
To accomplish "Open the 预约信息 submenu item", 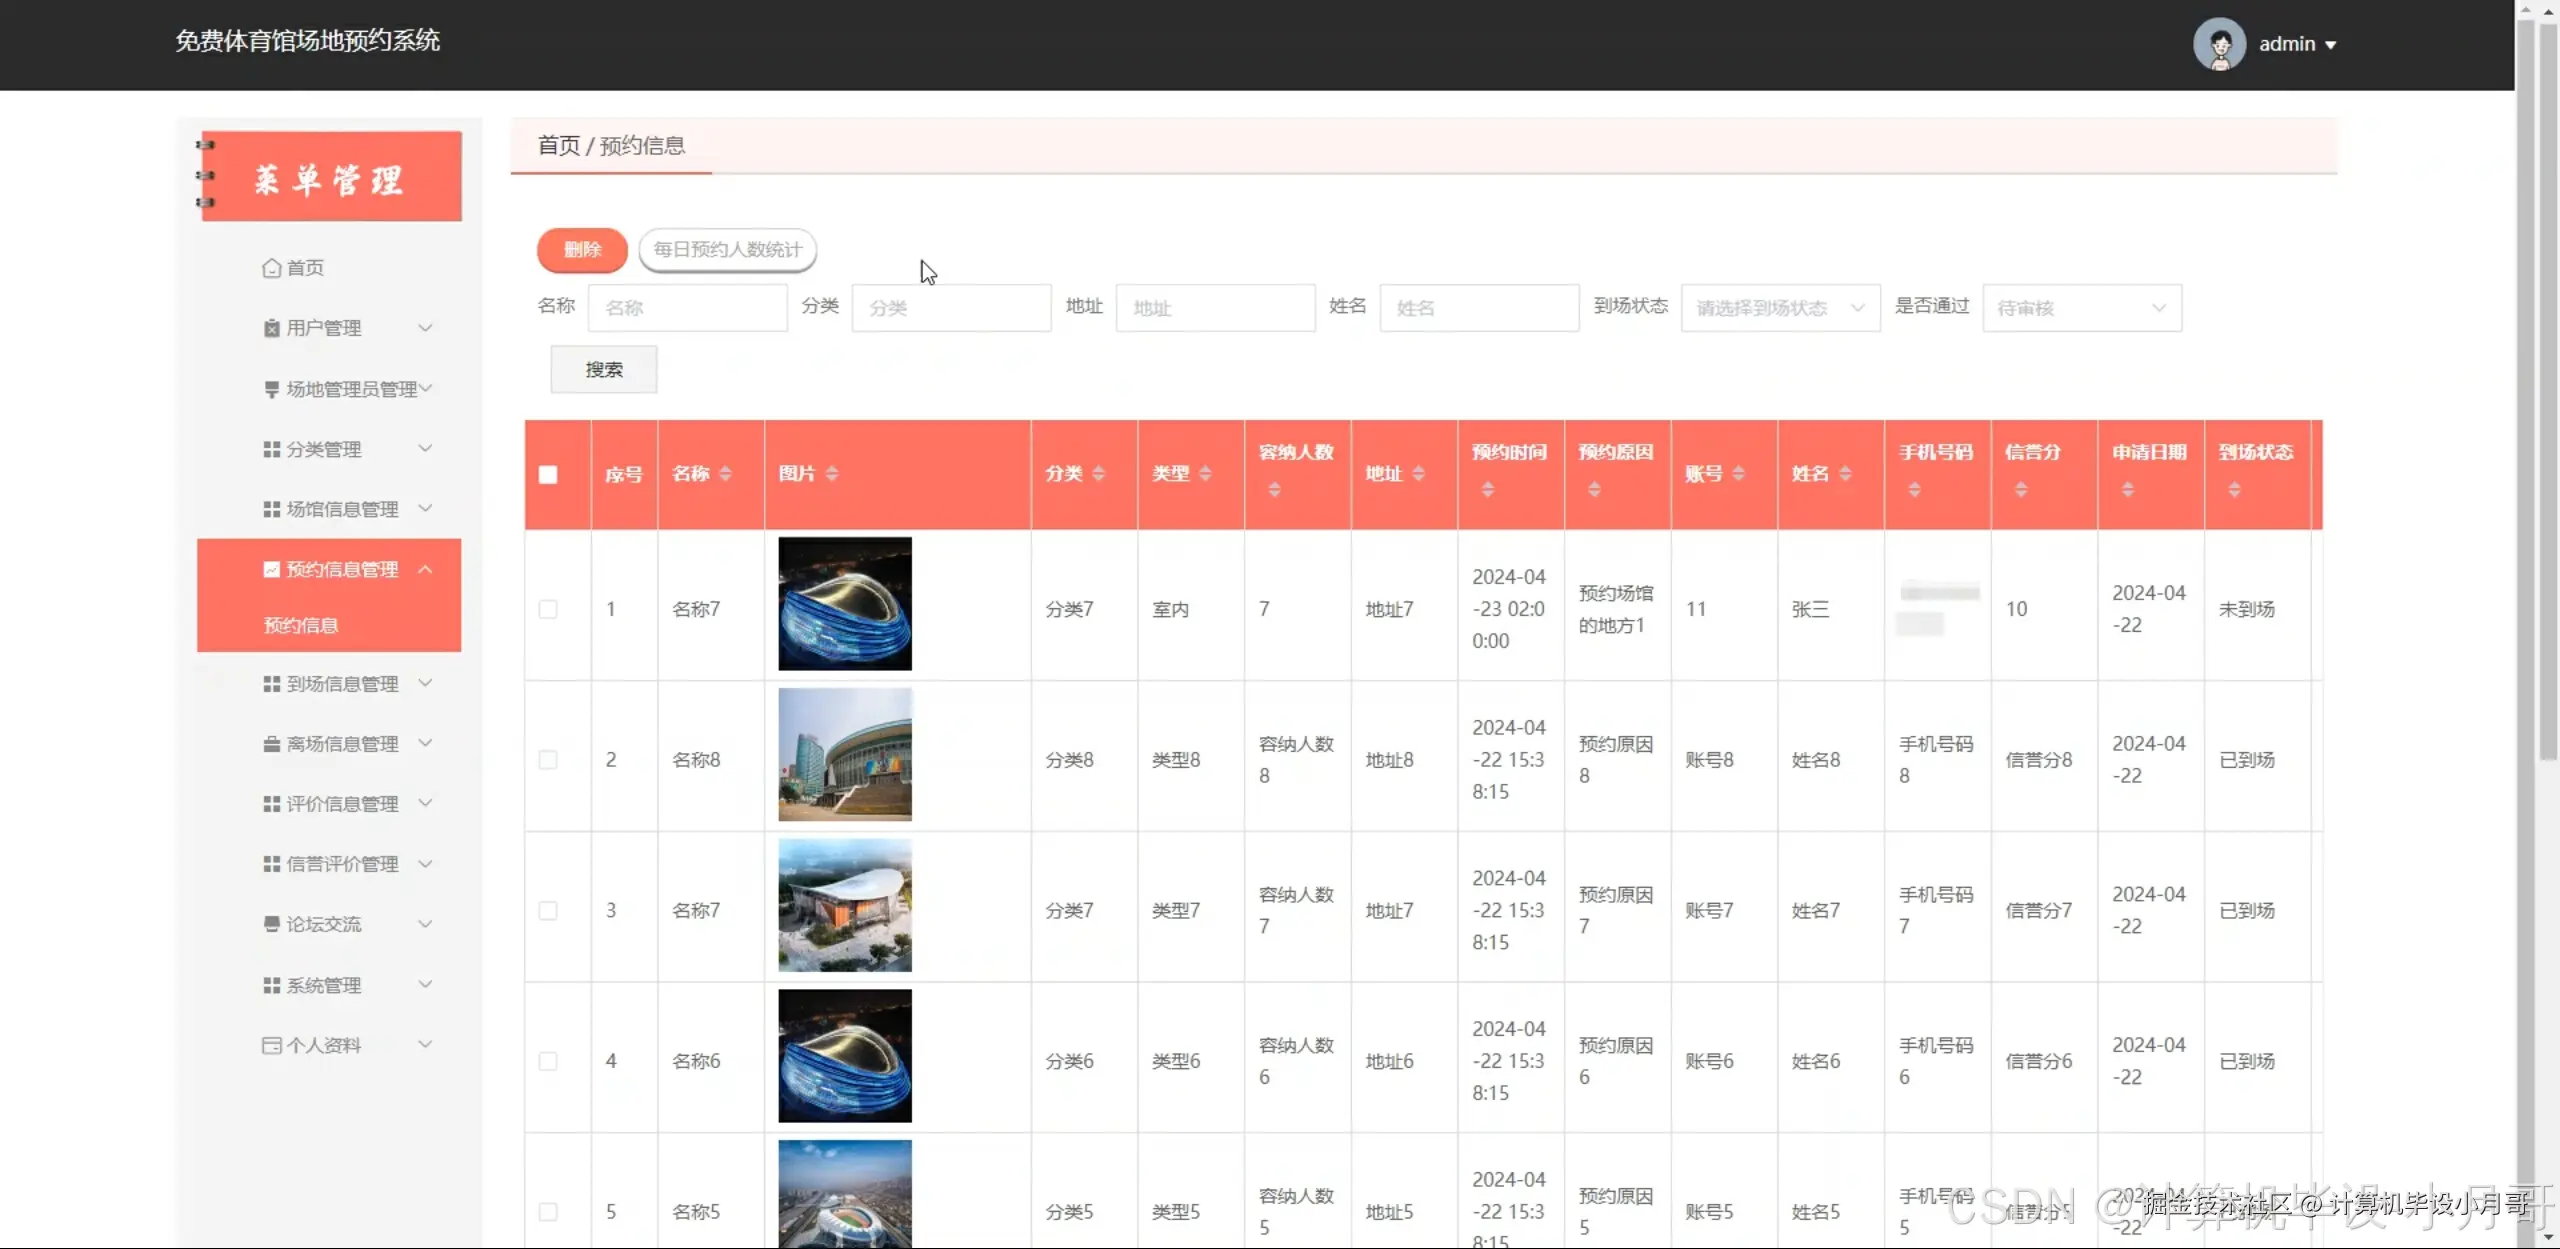I will click(x=301, y=625).
